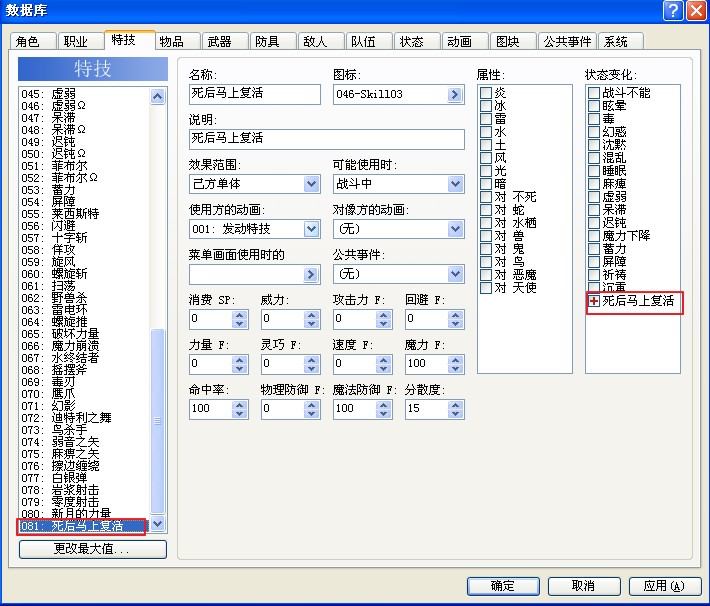Image resolution: width=710 pixels, height=606 pixels.
Task: Select skill 072: 迪特利之舞
Action: coord(83,418)
